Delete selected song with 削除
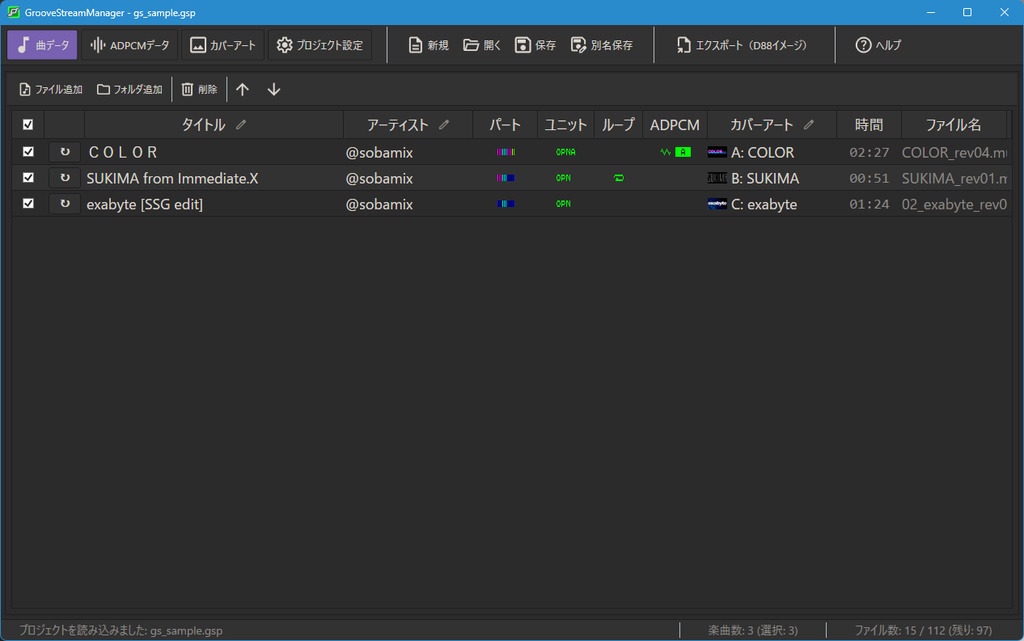This screenshot has width=1024, height=641. coord(199,89)
